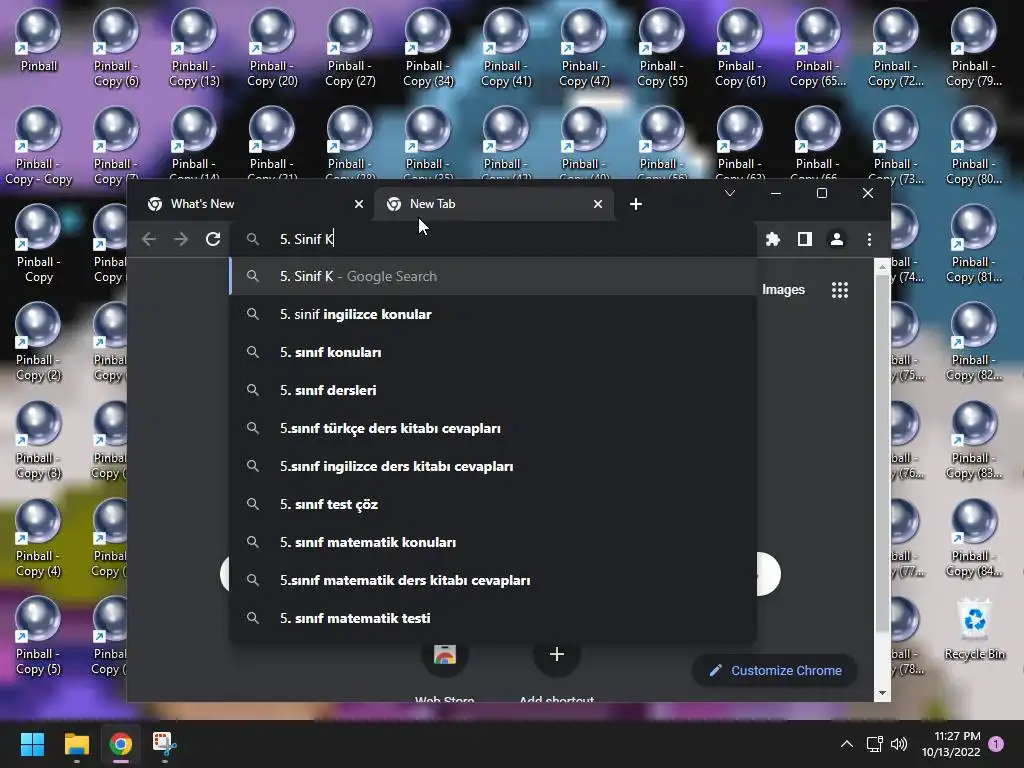Select the 'Pinball - Copy (2)' shortcut
Screen dimensions: 1024x768
point(39,342)
